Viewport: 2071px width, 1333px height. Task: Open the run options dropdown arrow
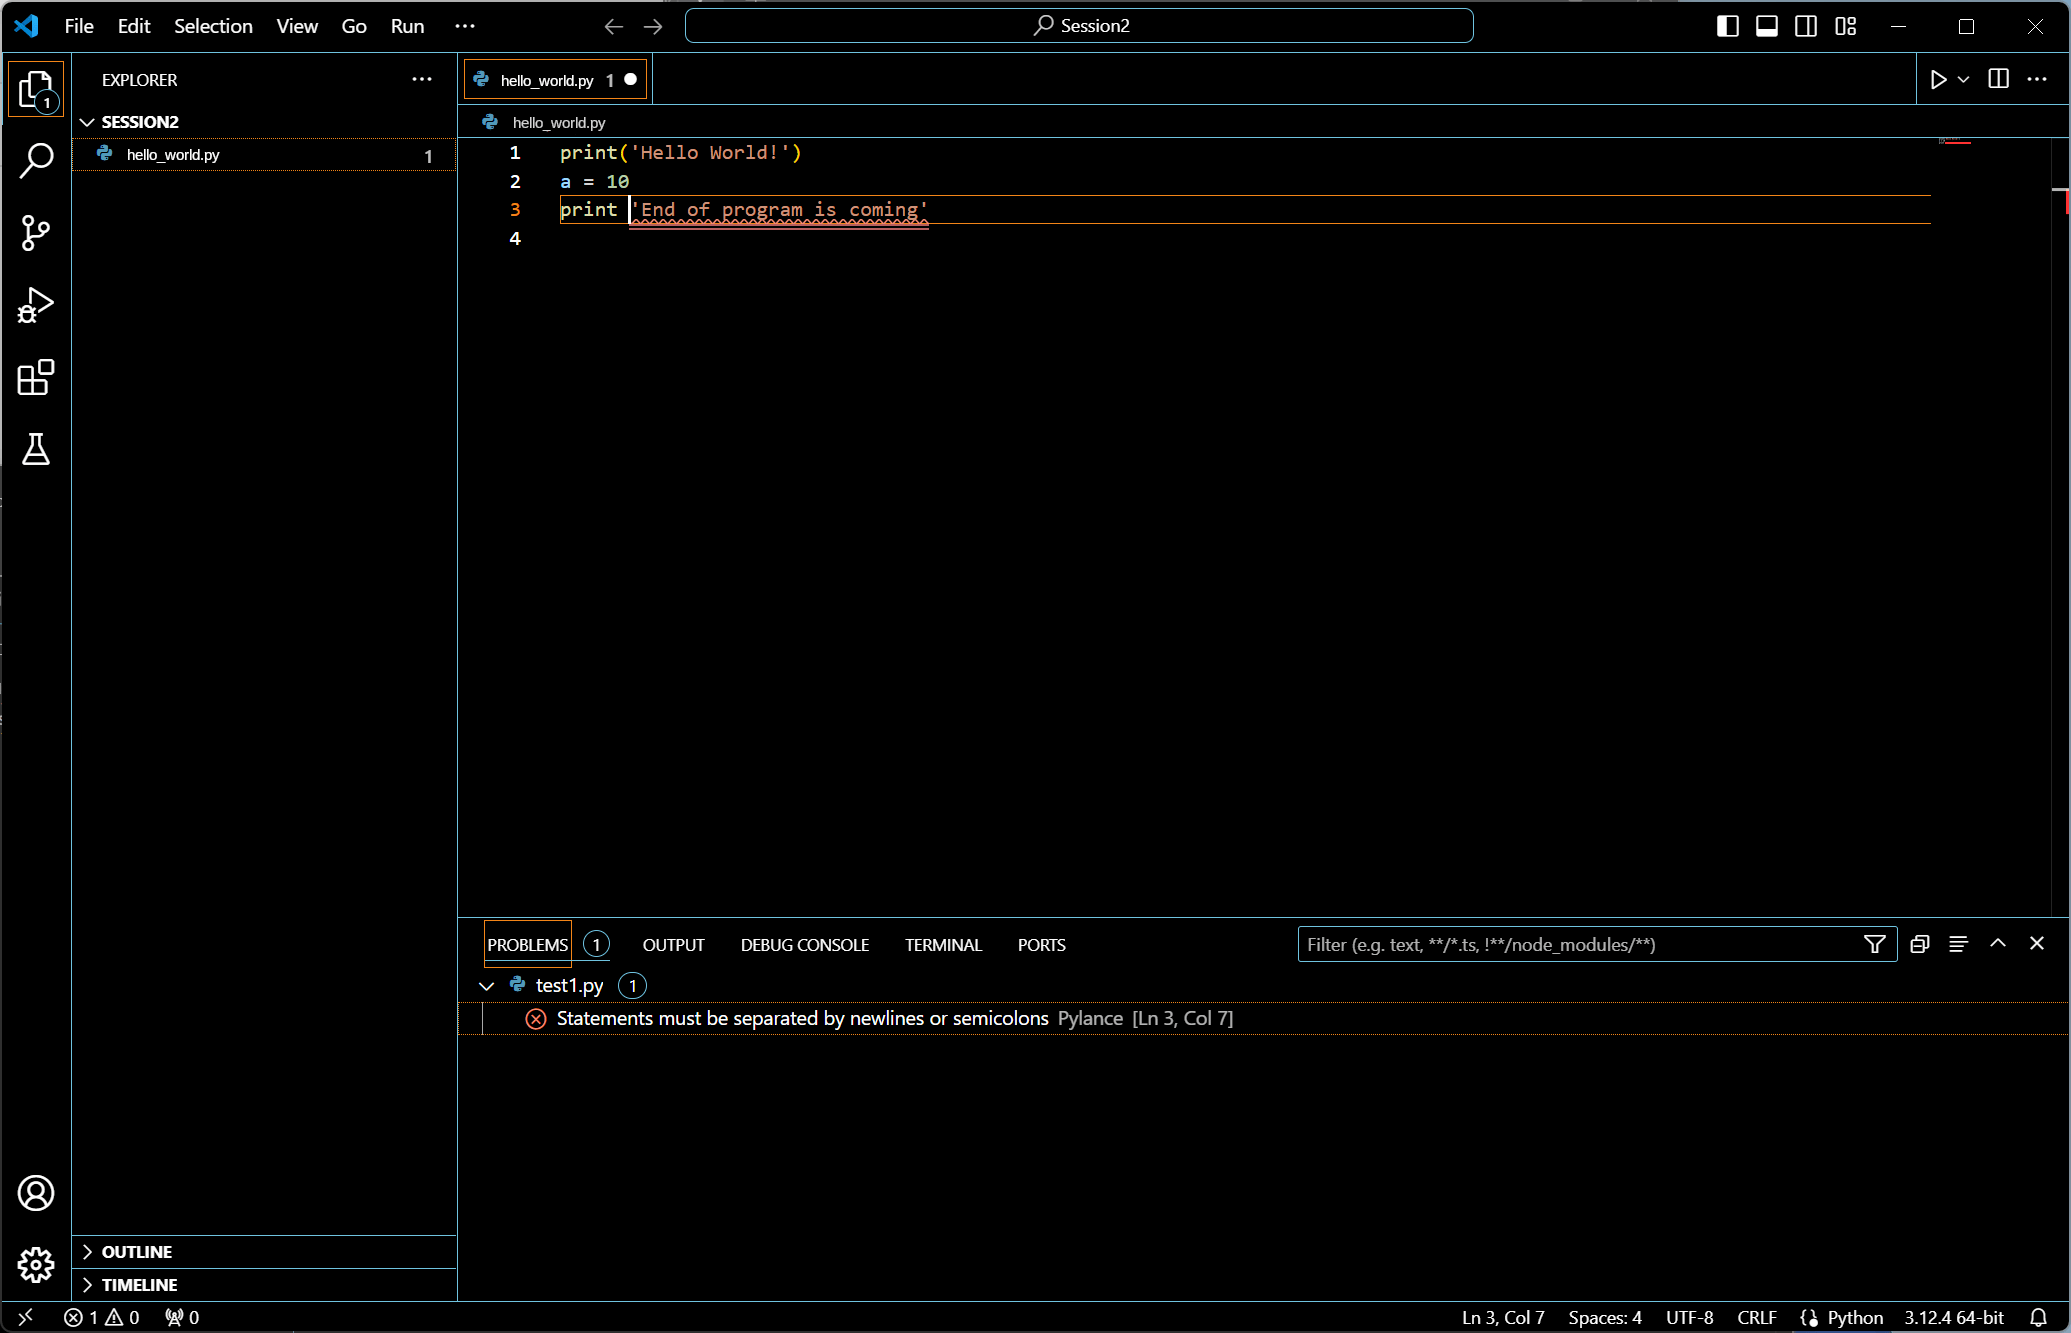click(x=1964, y=80)
